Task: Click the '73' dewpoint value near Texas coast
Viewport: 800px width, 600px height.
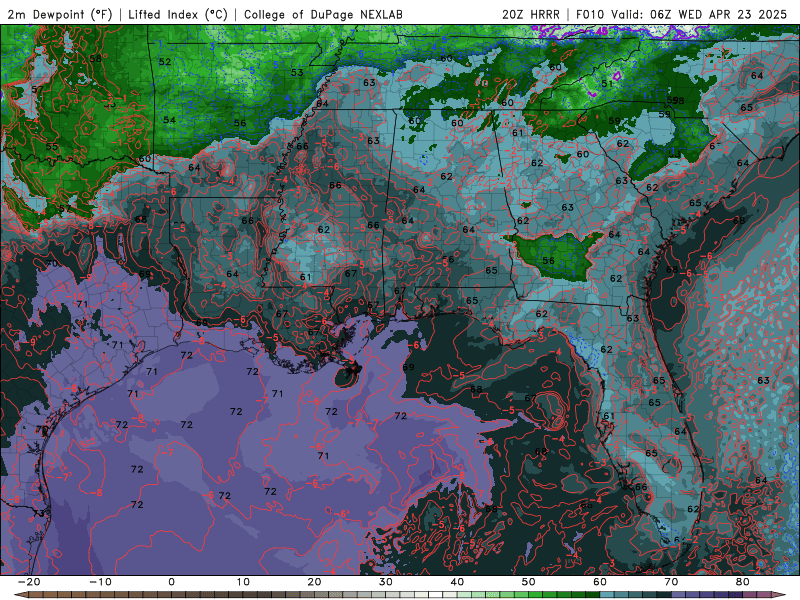Action: 39,513
